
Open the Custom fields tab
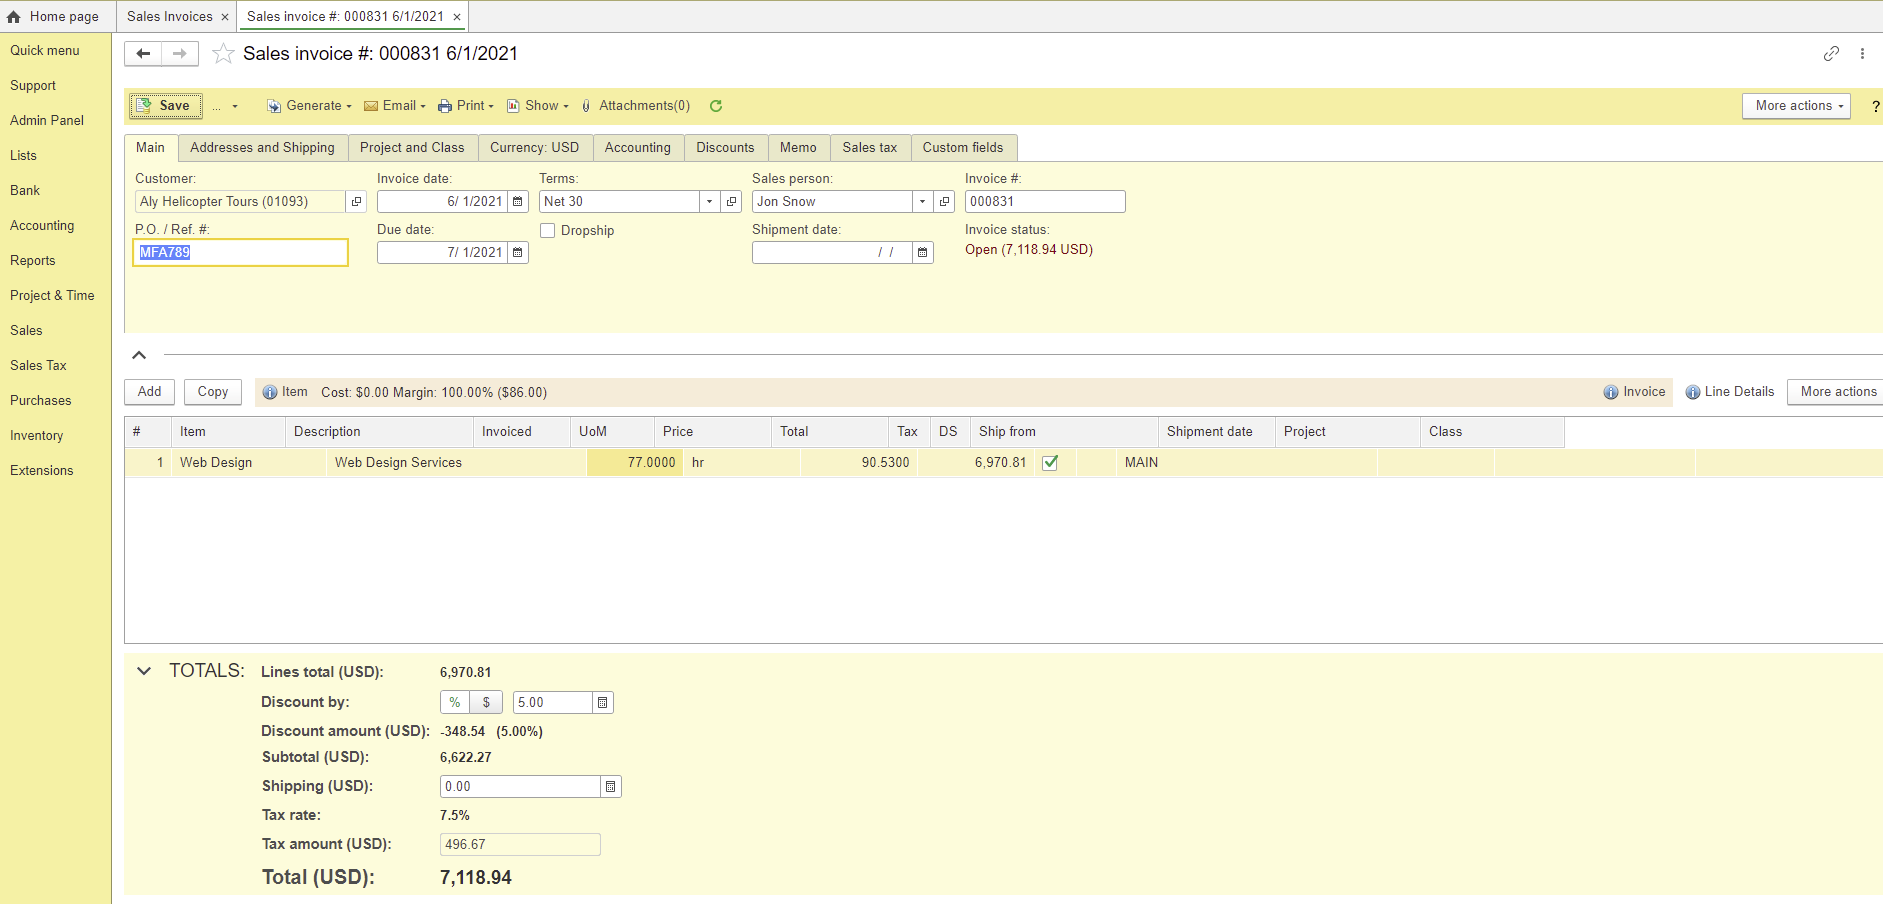pos(963,148)
